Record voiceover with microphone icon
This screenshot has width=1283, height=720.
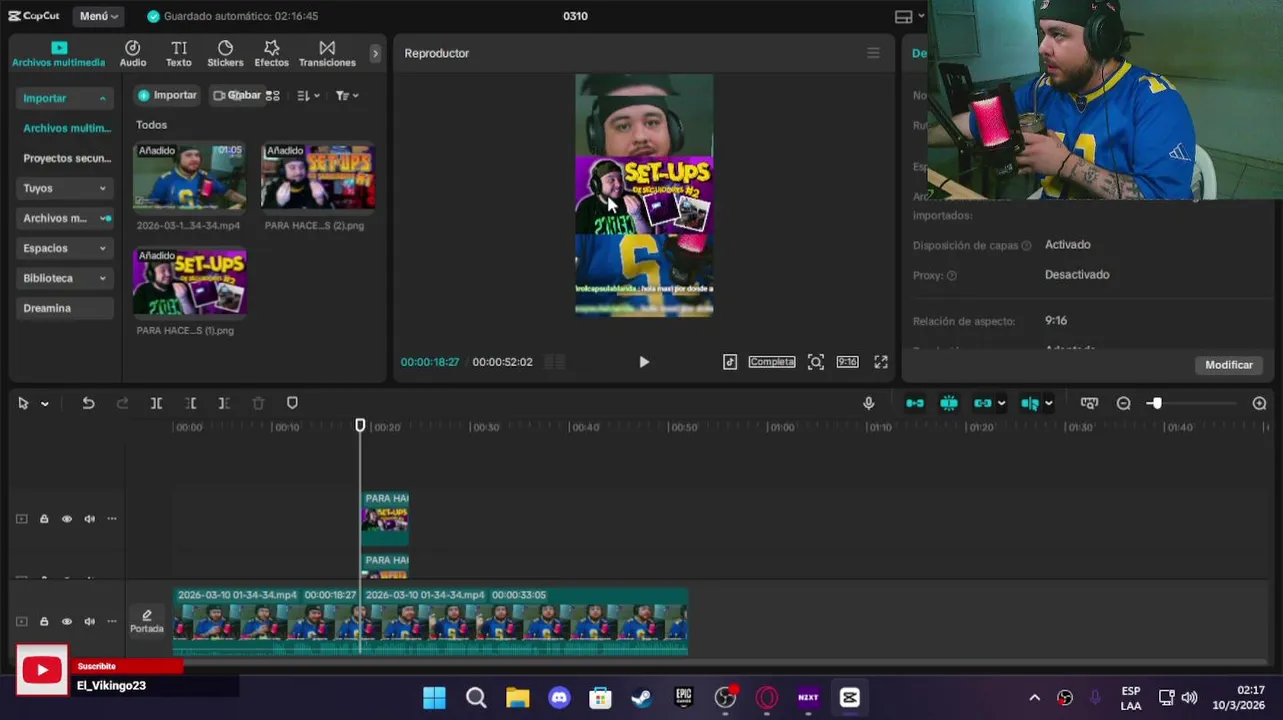(x=869, y=403)
